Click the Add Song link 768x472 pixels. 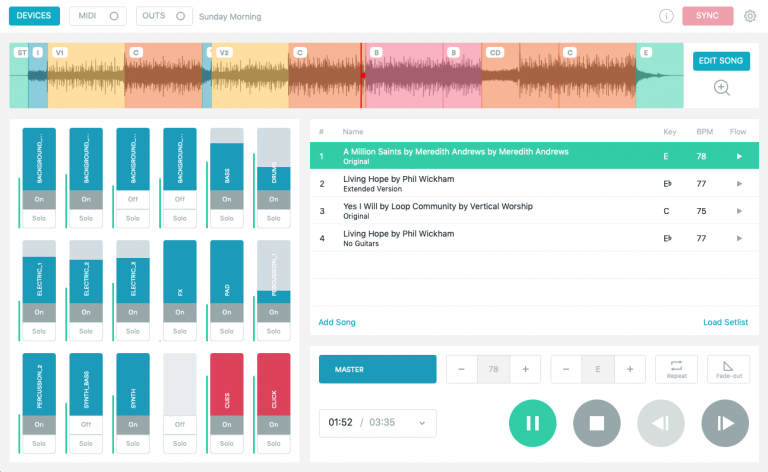(337, 322)
